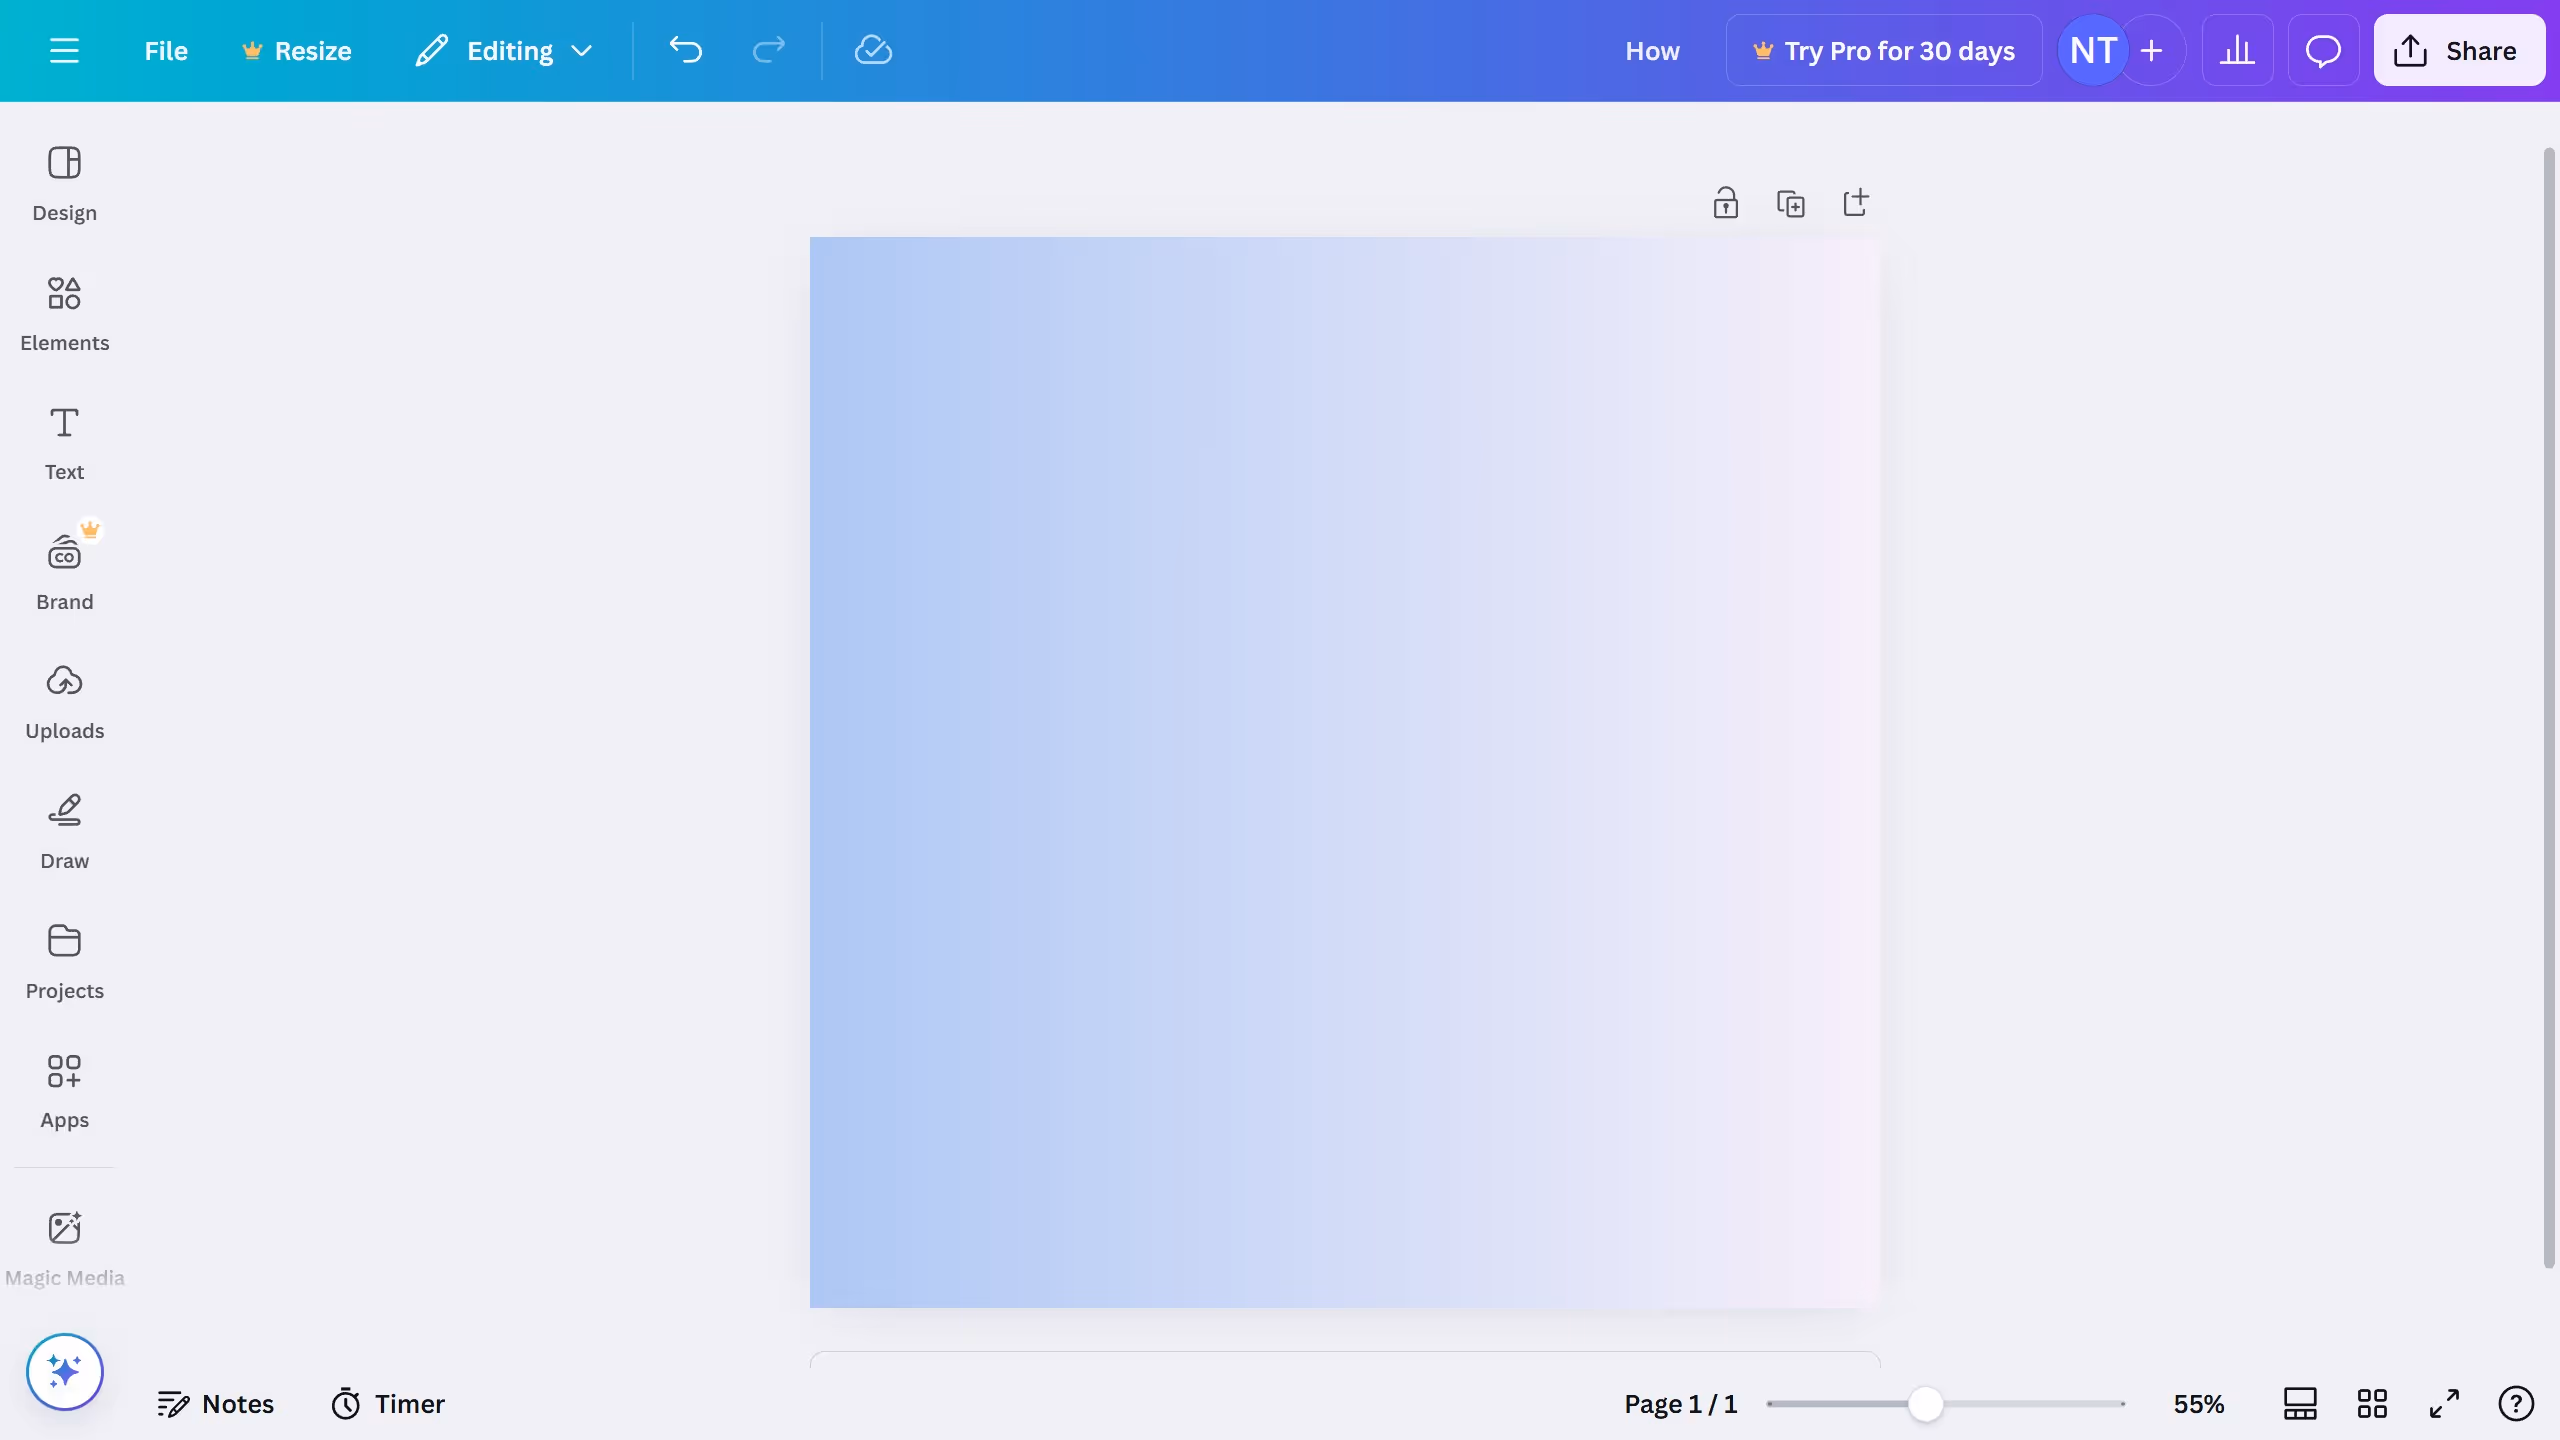The width and height of the screenshot is (2560, 1440).
Task: Open the hamburger main menu
Action: (64, 50)
